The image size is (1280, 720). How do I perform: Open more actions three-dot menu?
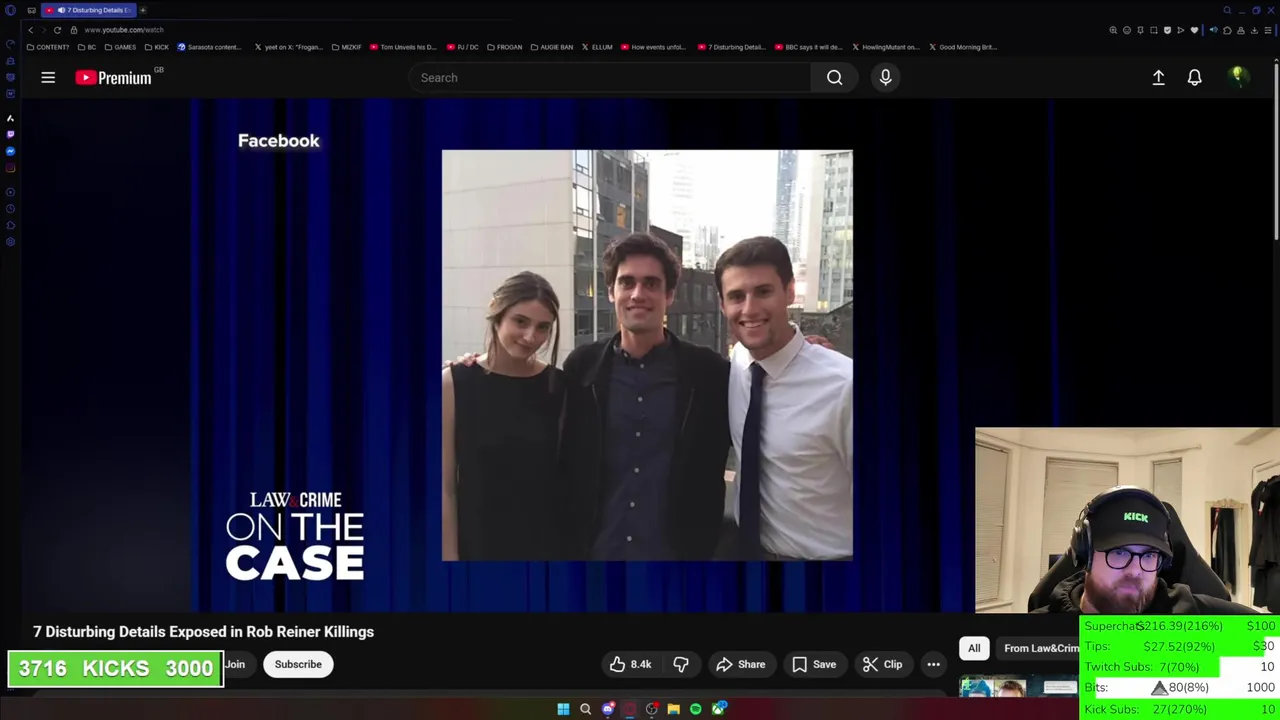[933, 664]
